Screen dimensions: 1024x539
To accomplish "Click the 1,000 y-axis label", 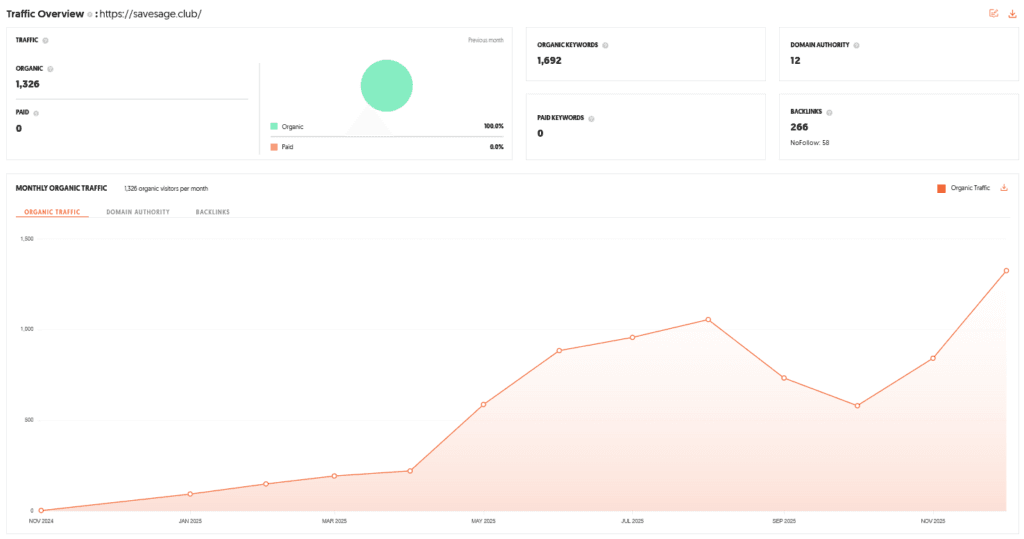I will click(27, 329).
